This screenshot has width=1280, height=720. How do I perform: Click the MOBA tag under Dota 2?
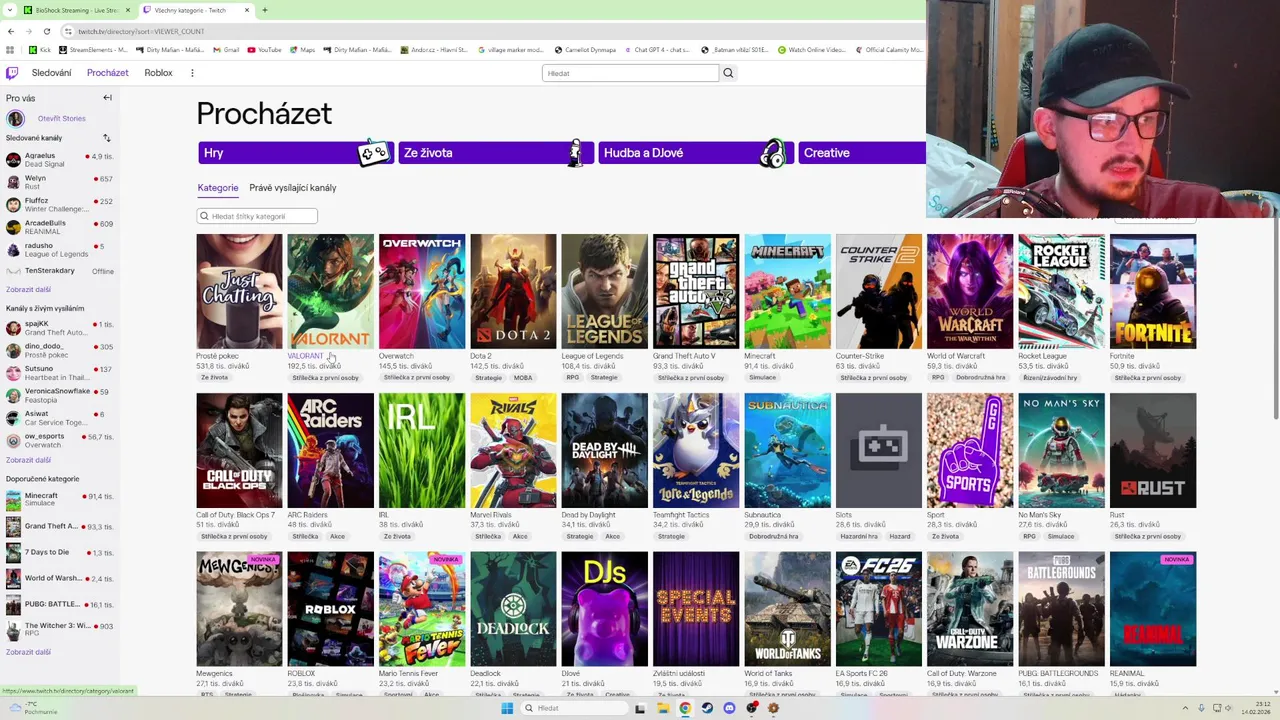coord(523,378)
